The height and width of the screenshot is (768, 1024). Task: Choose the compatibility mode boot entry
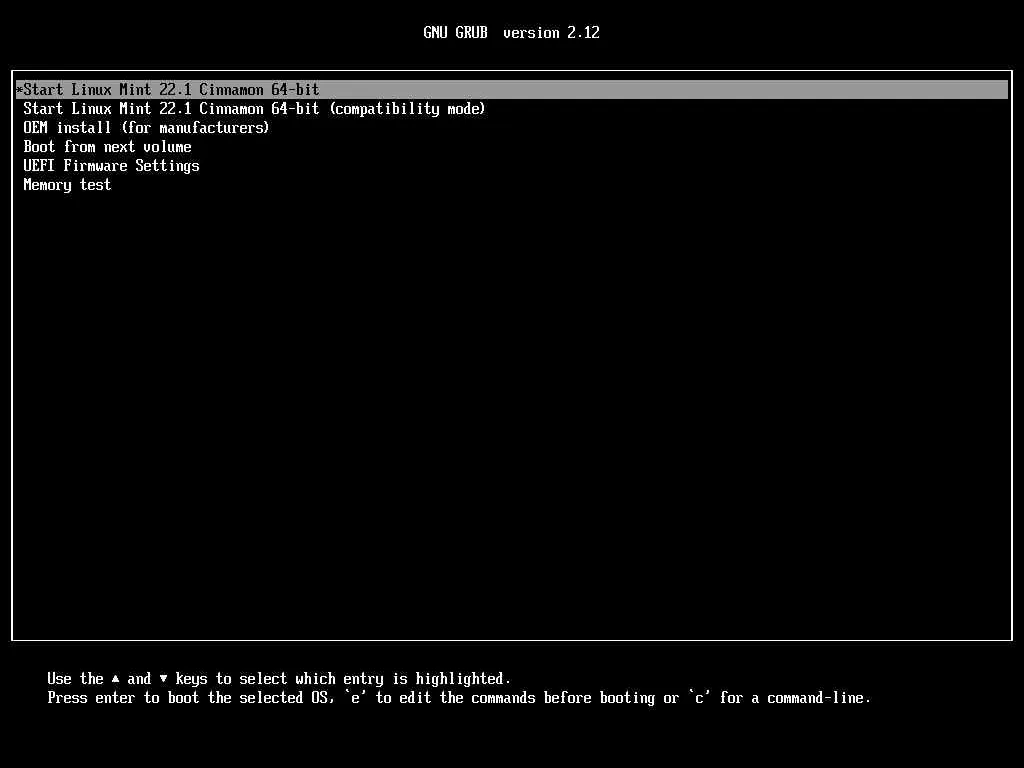coord(254,108)
